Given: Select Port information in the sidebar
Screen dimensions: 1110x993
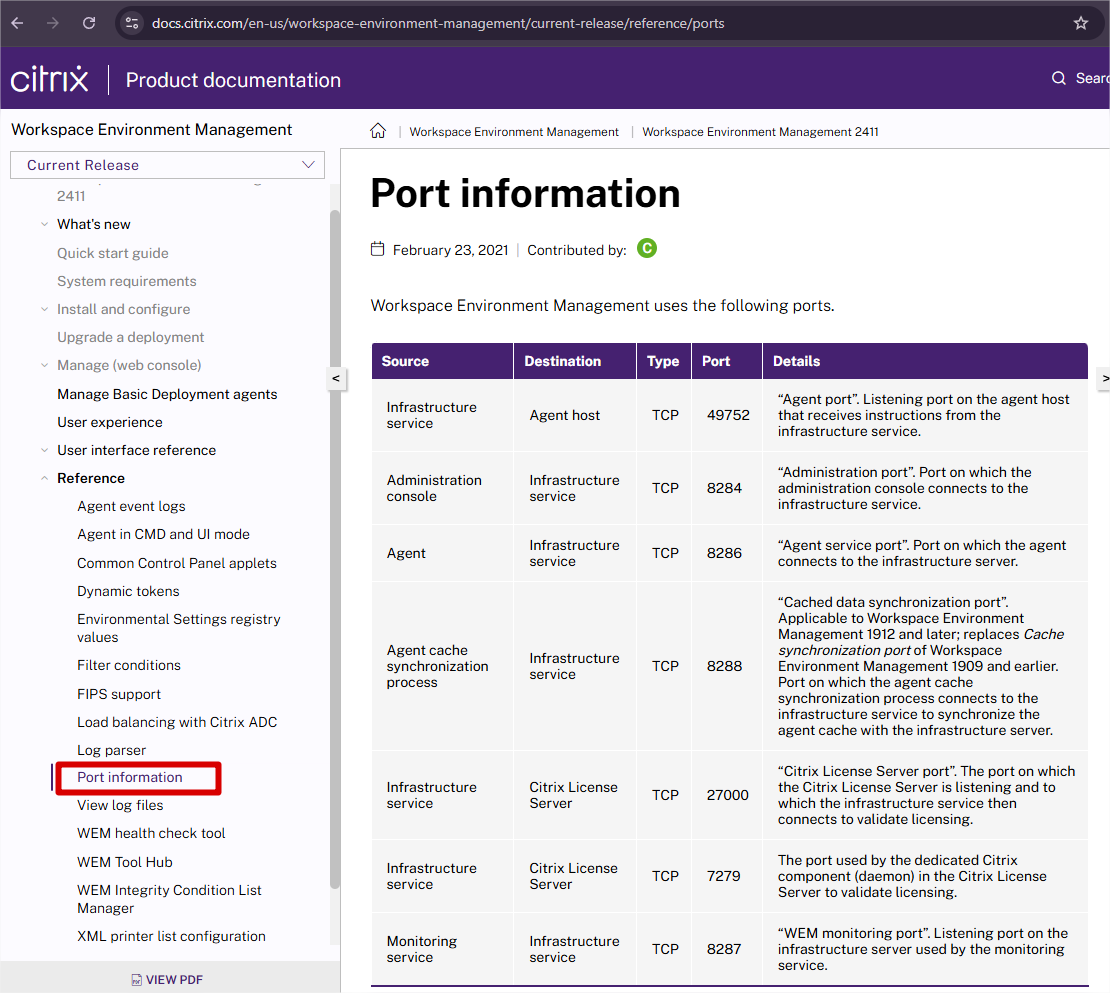Looking at the screenshot, I should (x=130, y=777).
